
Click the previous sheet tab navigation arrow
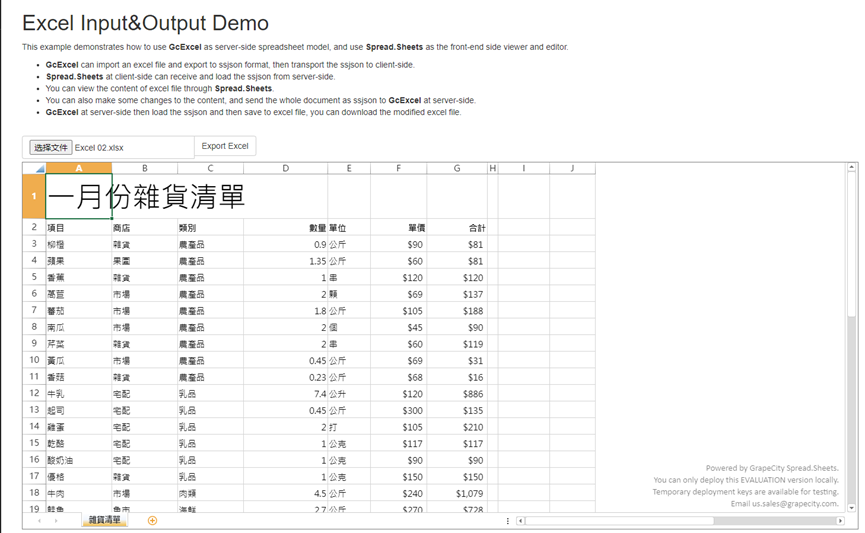click(39, 520)
